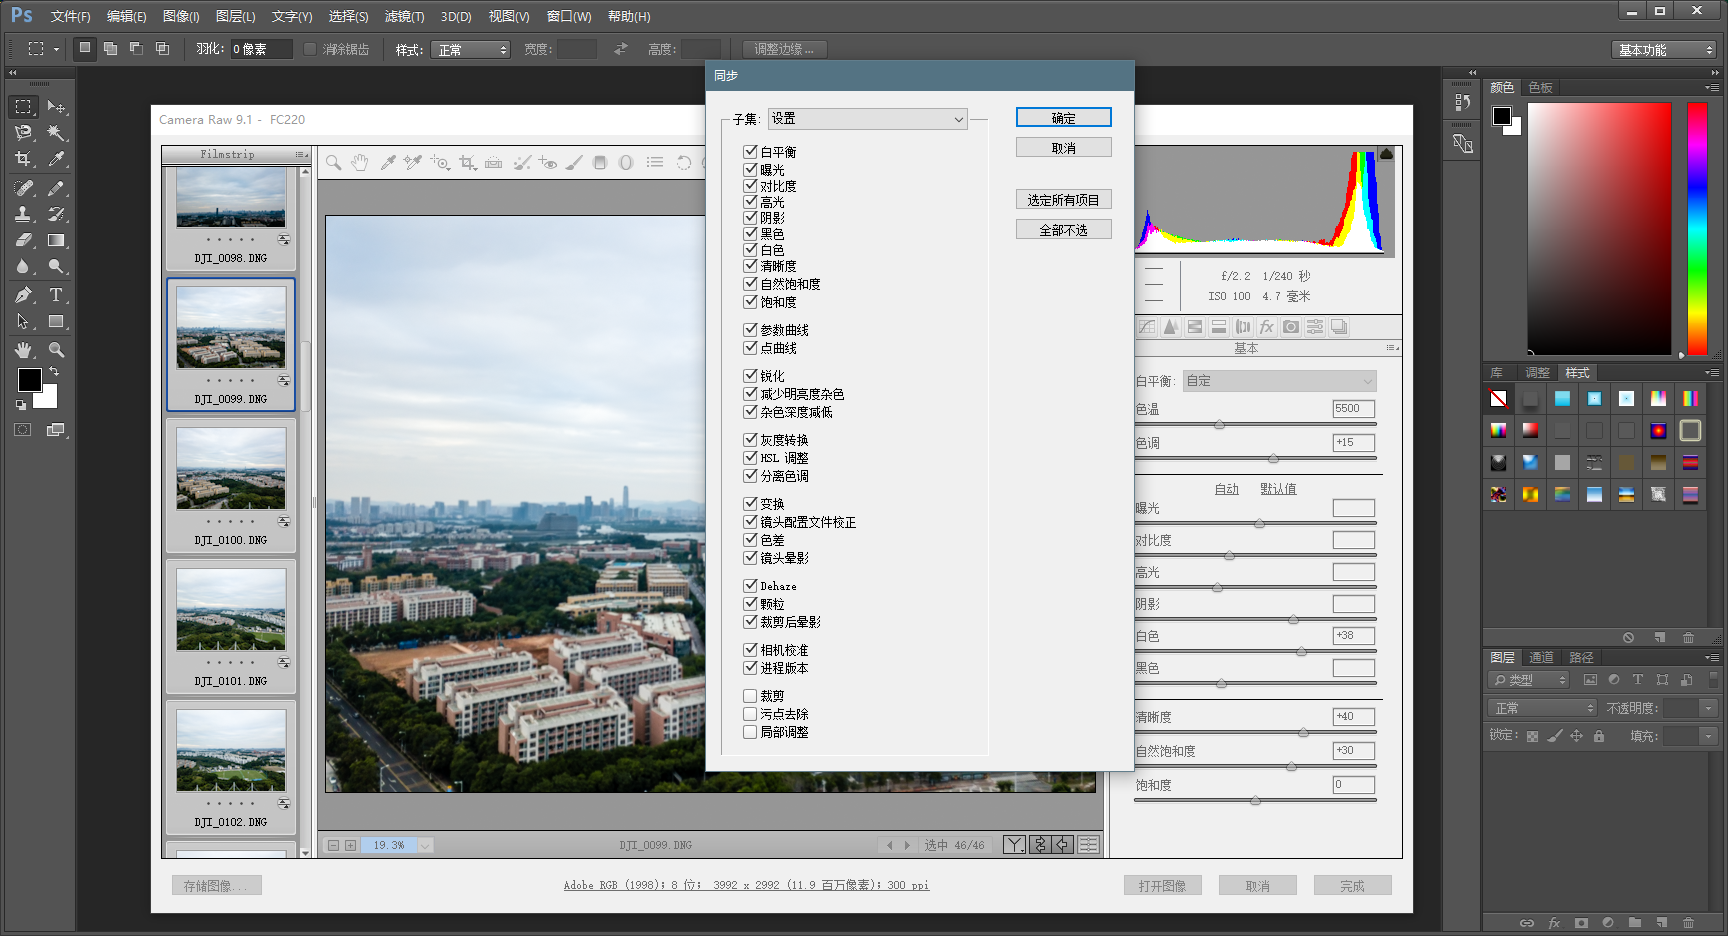Toggle the Dehaze checkbox
The image size is (1728, 936).
750,585
